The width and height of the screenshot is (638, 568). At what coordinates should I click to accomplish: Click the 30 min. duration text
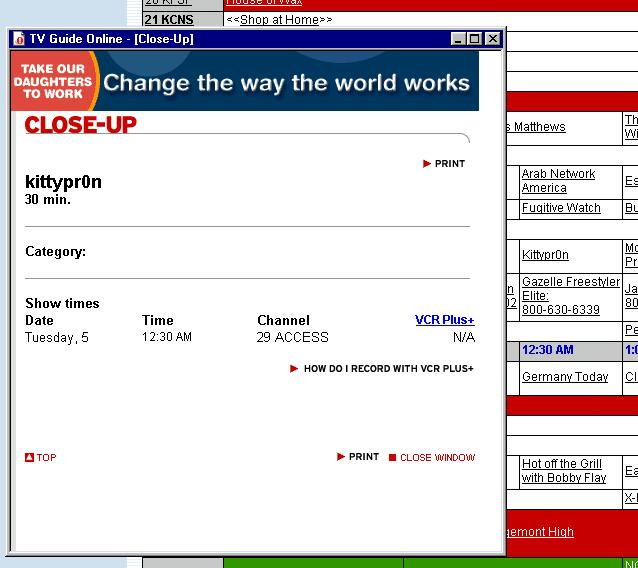point(48,199)
